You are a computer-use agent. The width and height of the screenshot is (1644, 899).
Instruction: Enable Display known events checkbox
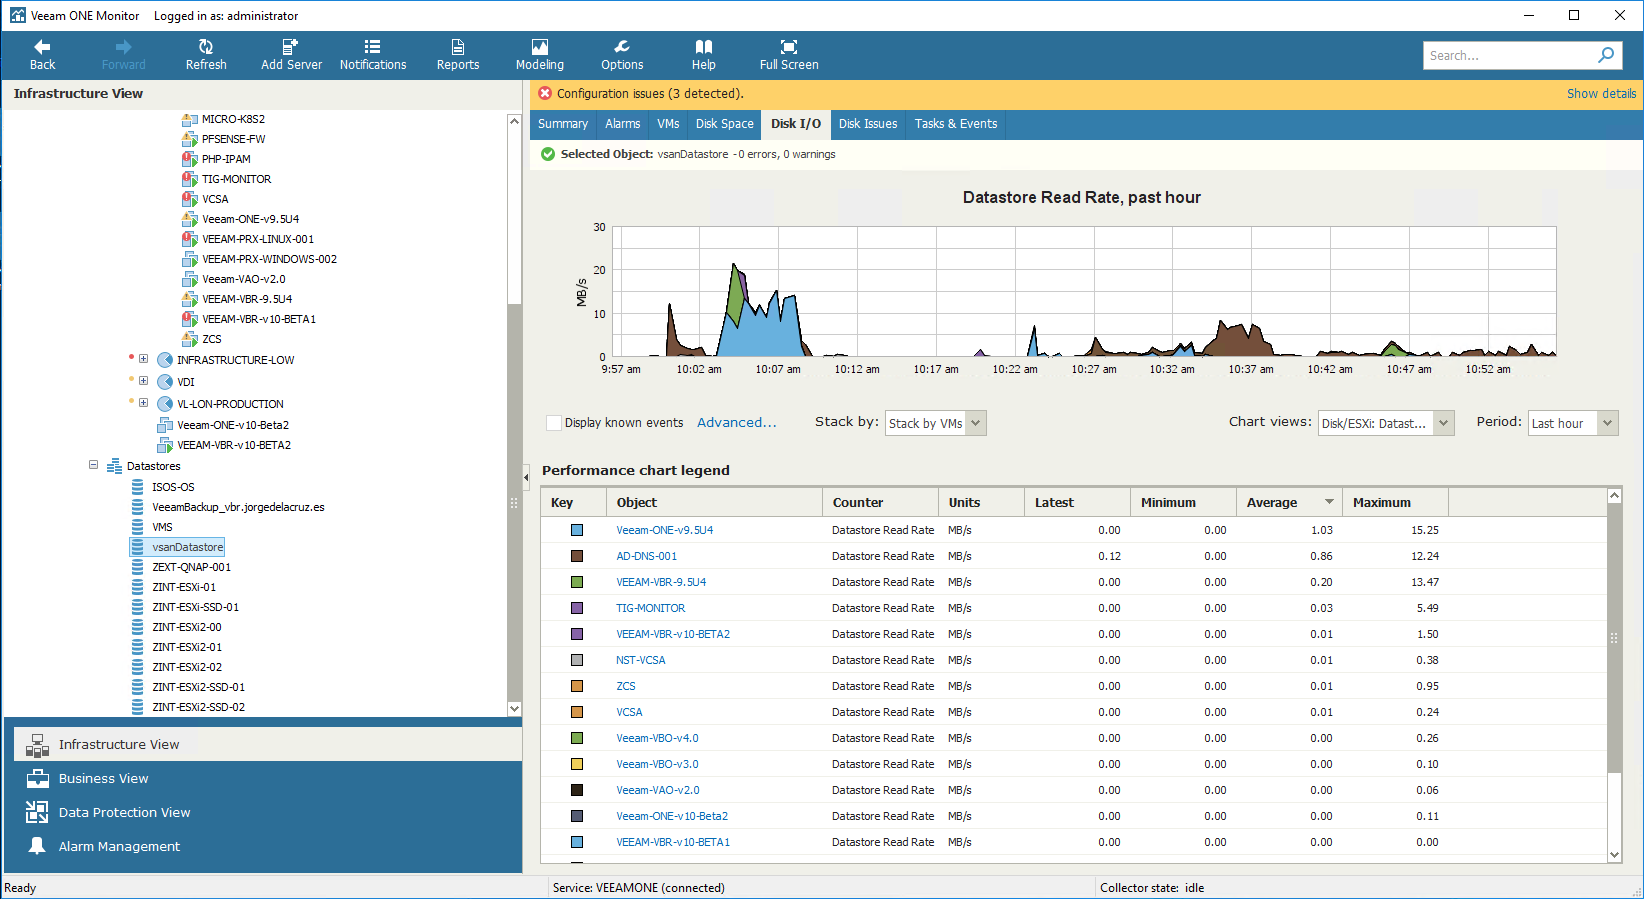(x=553, y=423)
